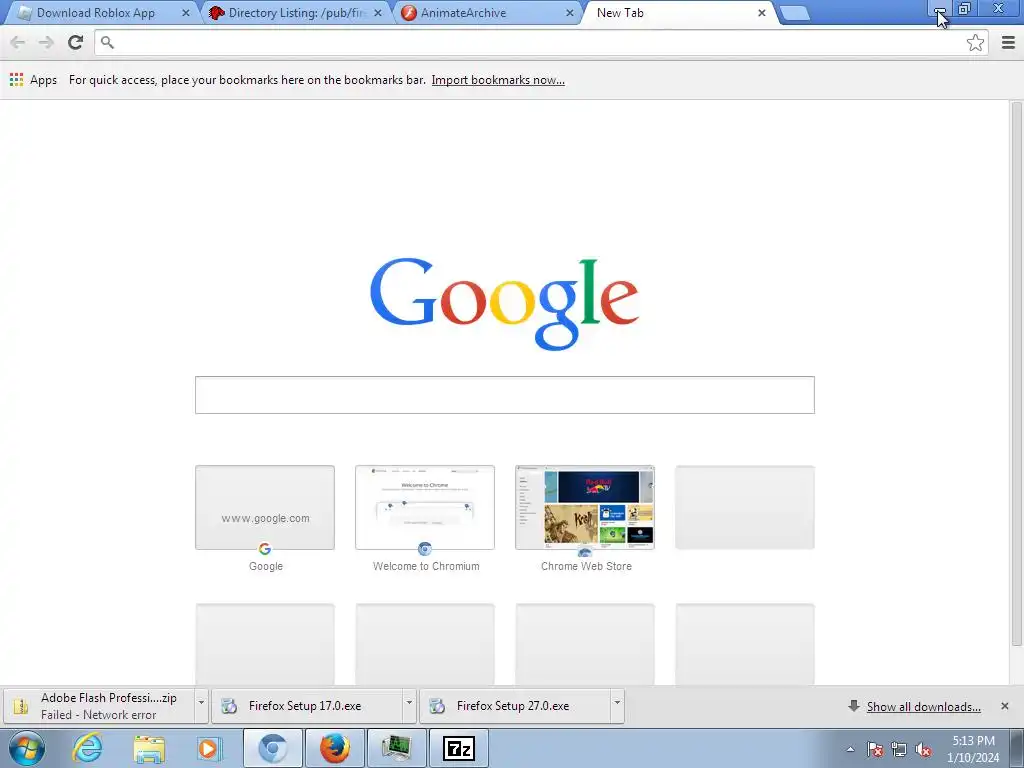
Task: Close the AnimateArchive tab
Action: [569, 13]
